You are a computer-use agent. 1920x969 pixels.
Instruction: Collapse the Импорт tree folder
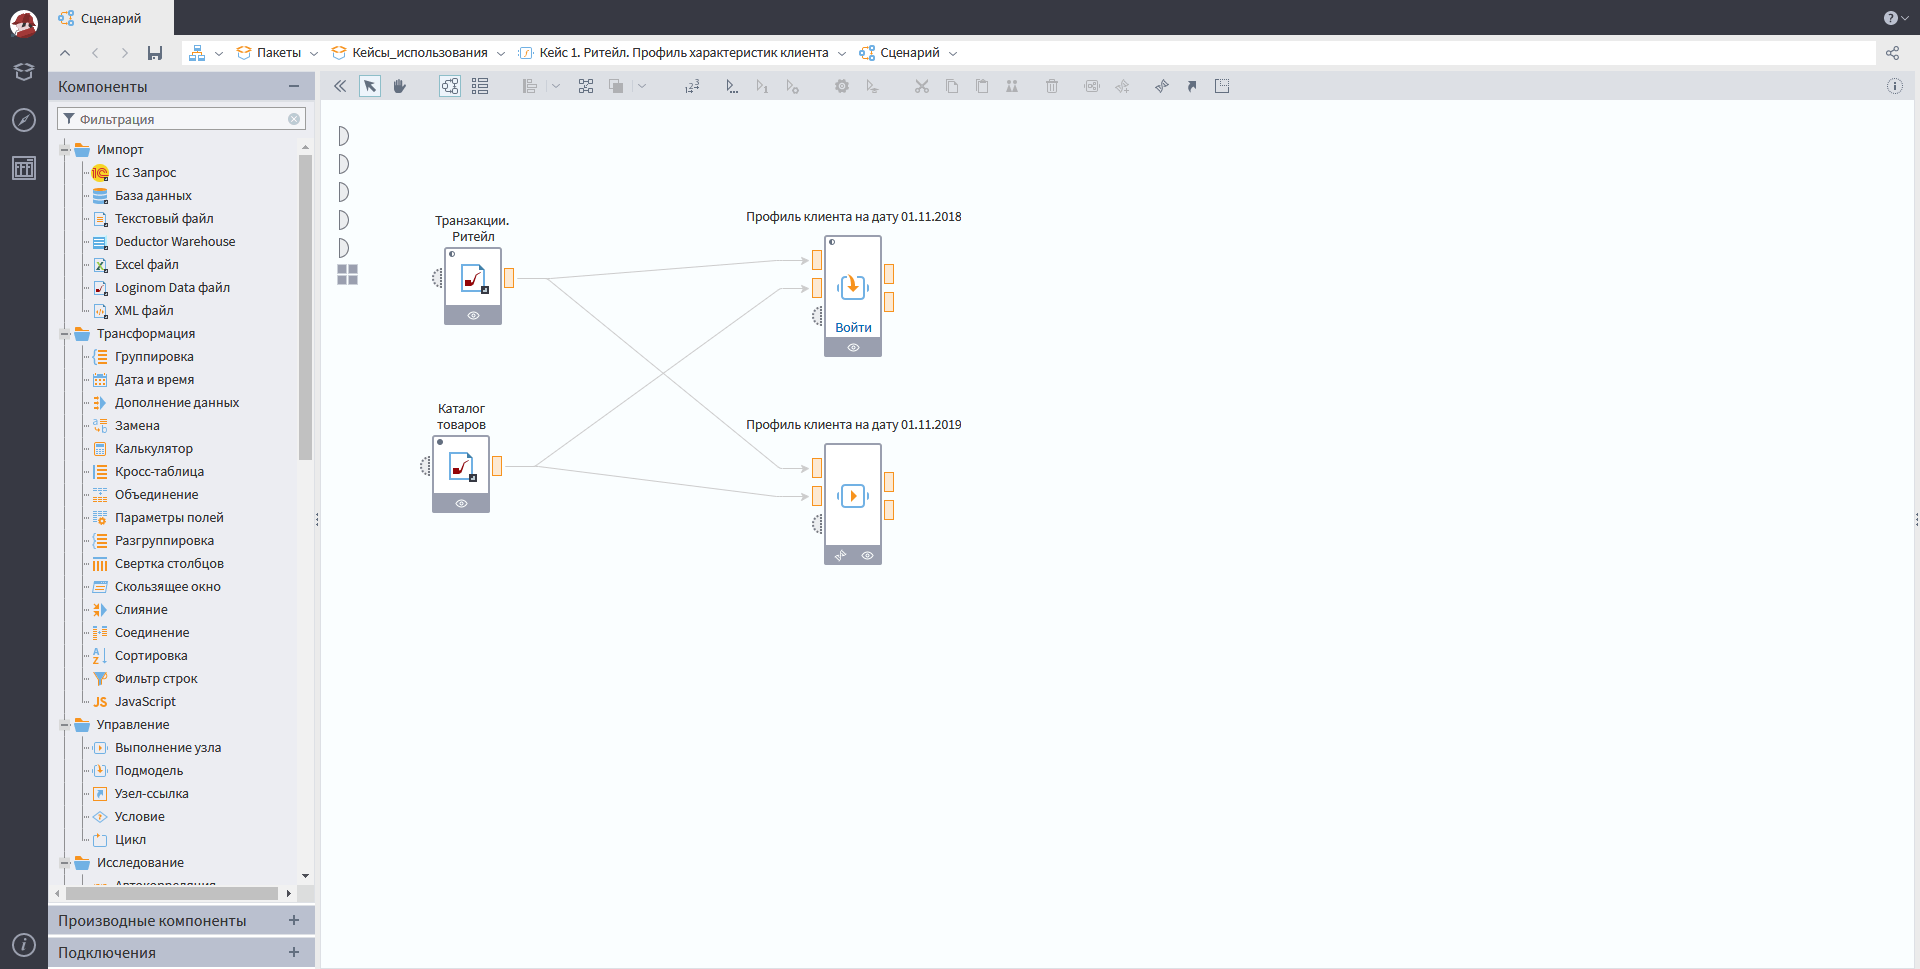[65, 150]
